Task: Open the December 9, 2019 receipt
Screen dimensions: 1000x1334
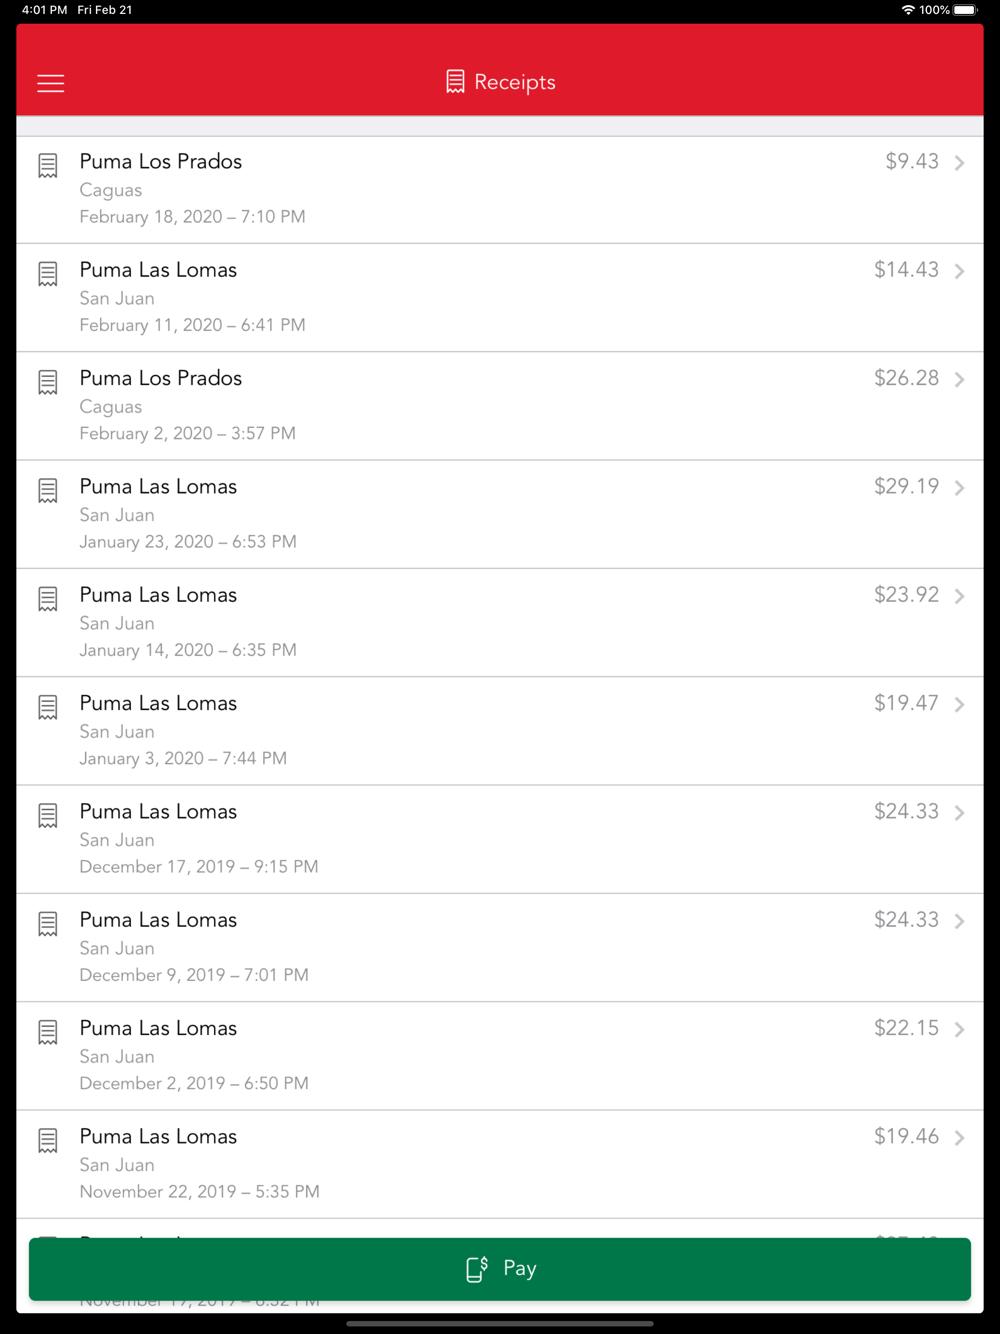Action: [500, 948]
